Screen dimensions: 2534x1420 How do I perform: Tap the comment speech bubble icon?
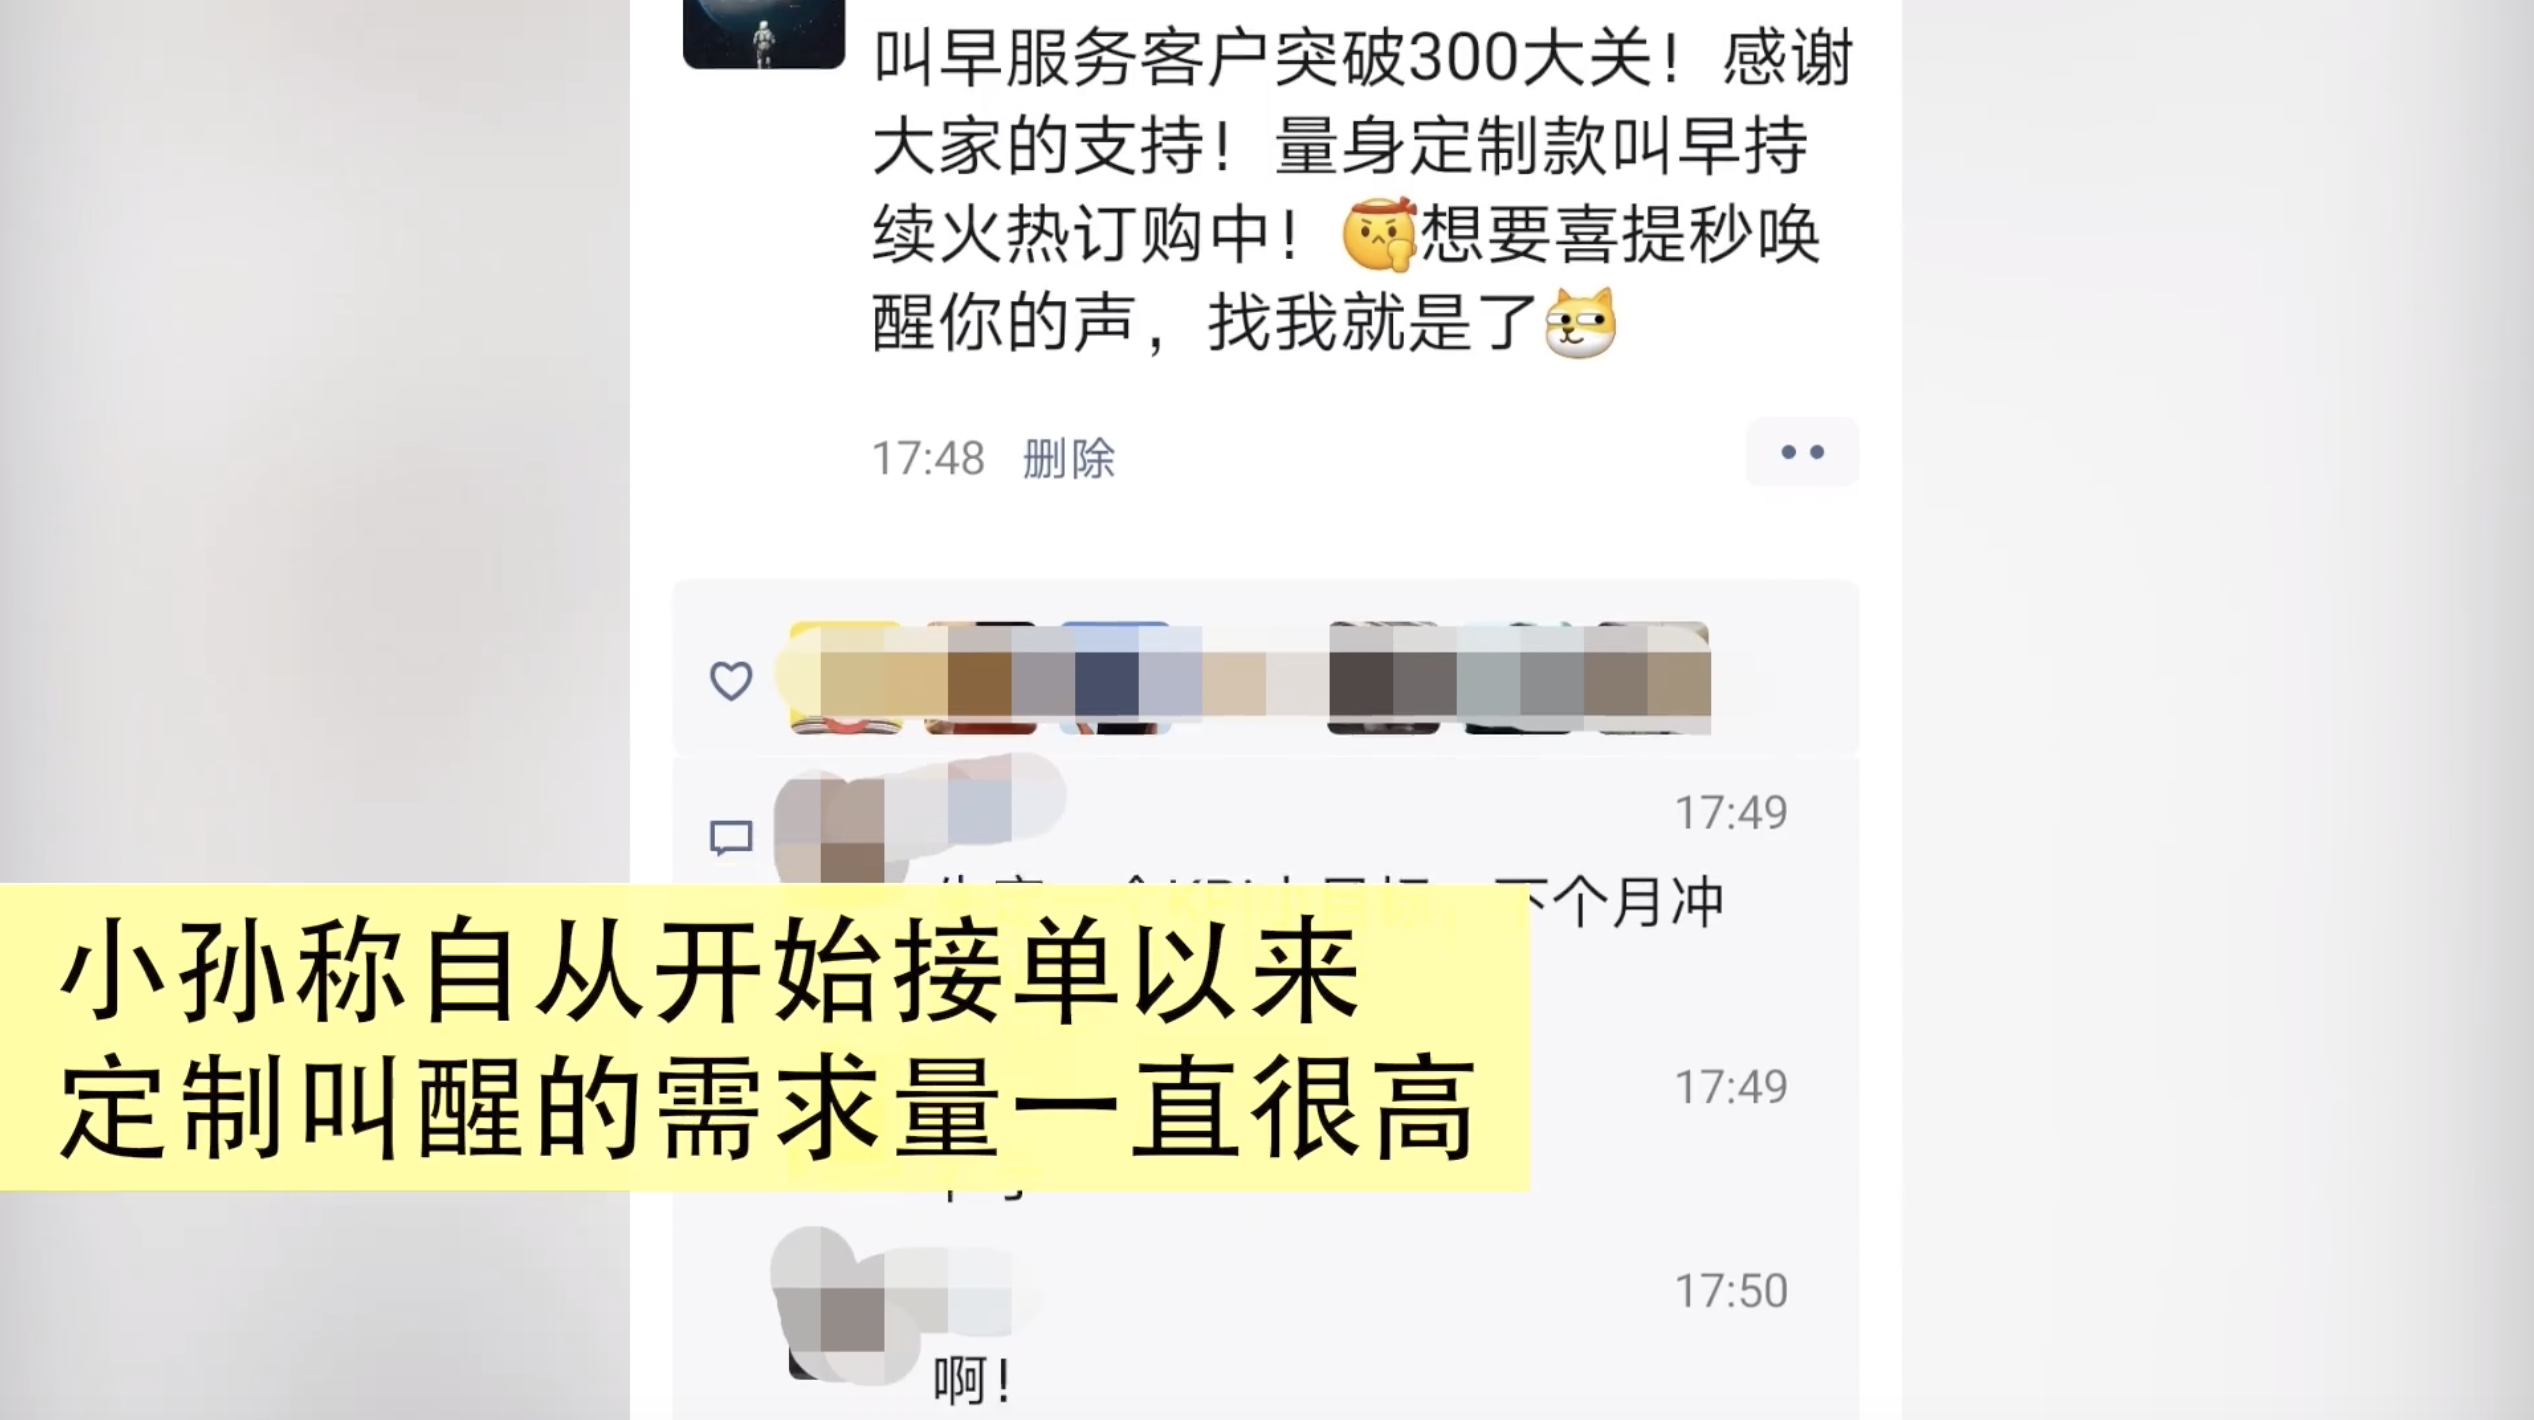click(x=730, y=837)
